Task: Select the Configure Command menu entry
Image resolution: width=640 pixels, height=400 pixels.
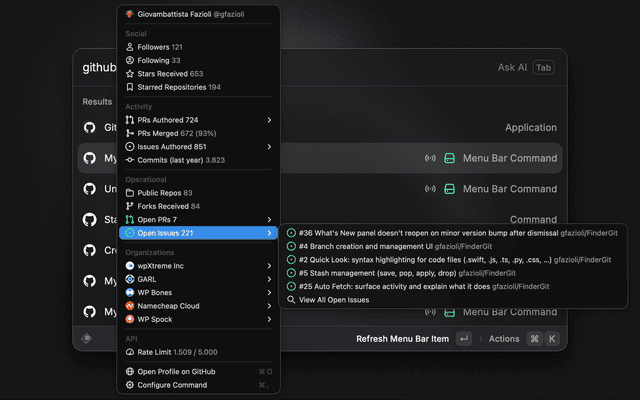Action: [198, 385]
